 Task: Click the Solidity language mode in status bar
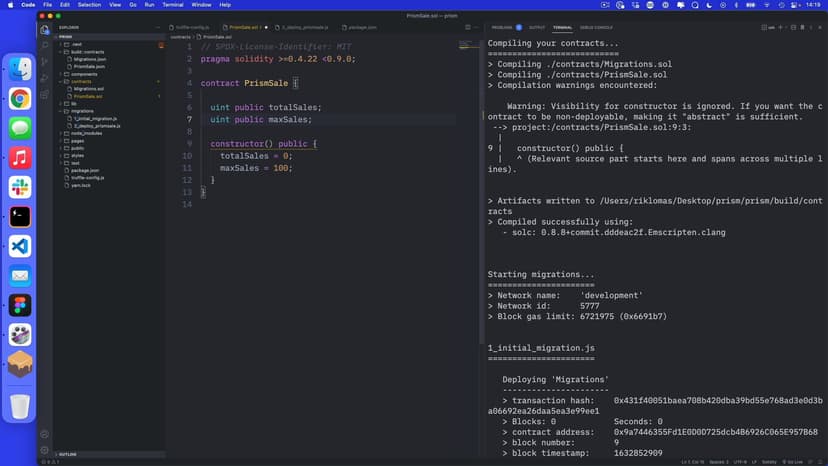pos(767,462)
